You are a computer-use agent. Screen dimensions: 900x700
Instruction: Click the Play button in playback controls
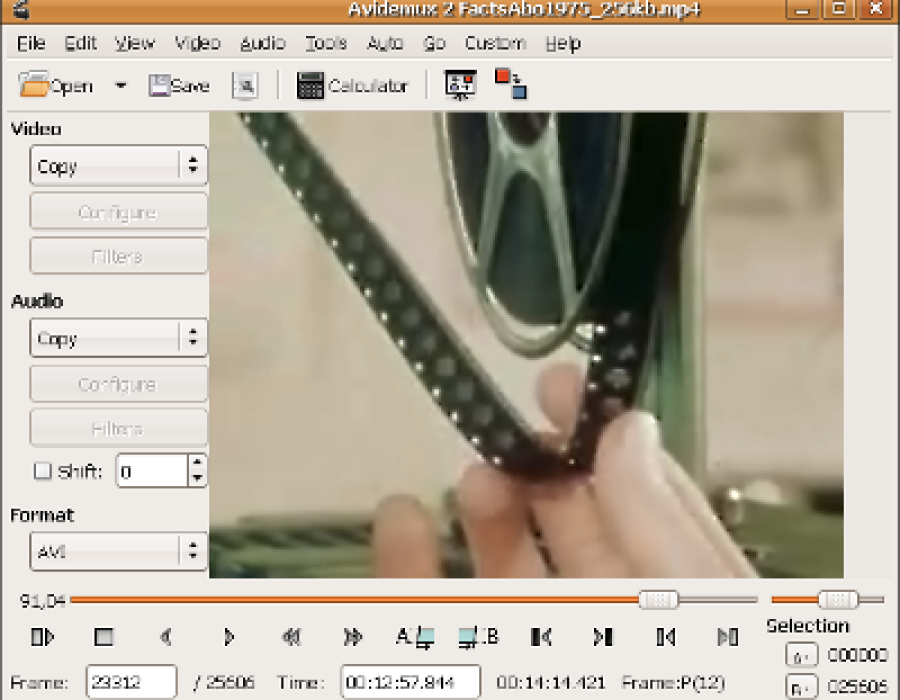[42, 637]
